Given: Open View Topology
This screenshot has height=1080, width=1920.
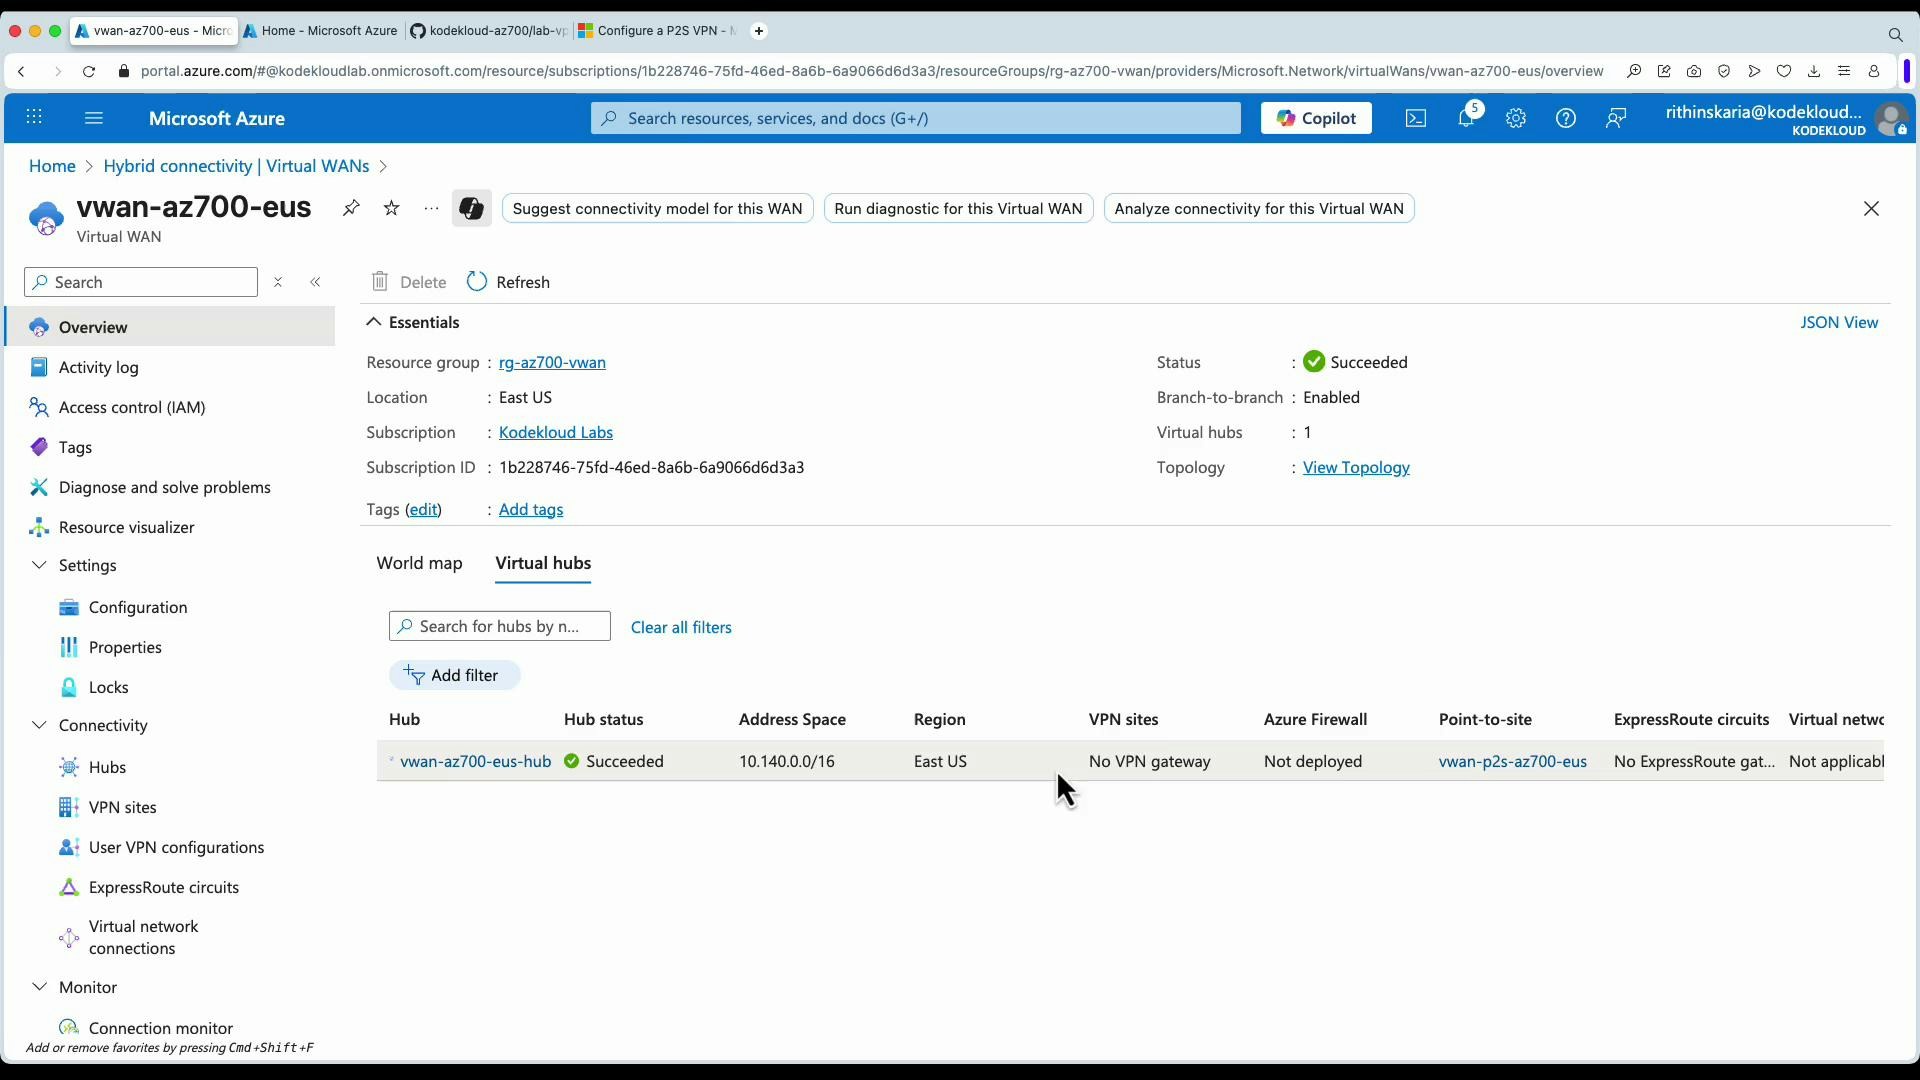Looking at the screenshot, I should click(x=1356, y=467).
